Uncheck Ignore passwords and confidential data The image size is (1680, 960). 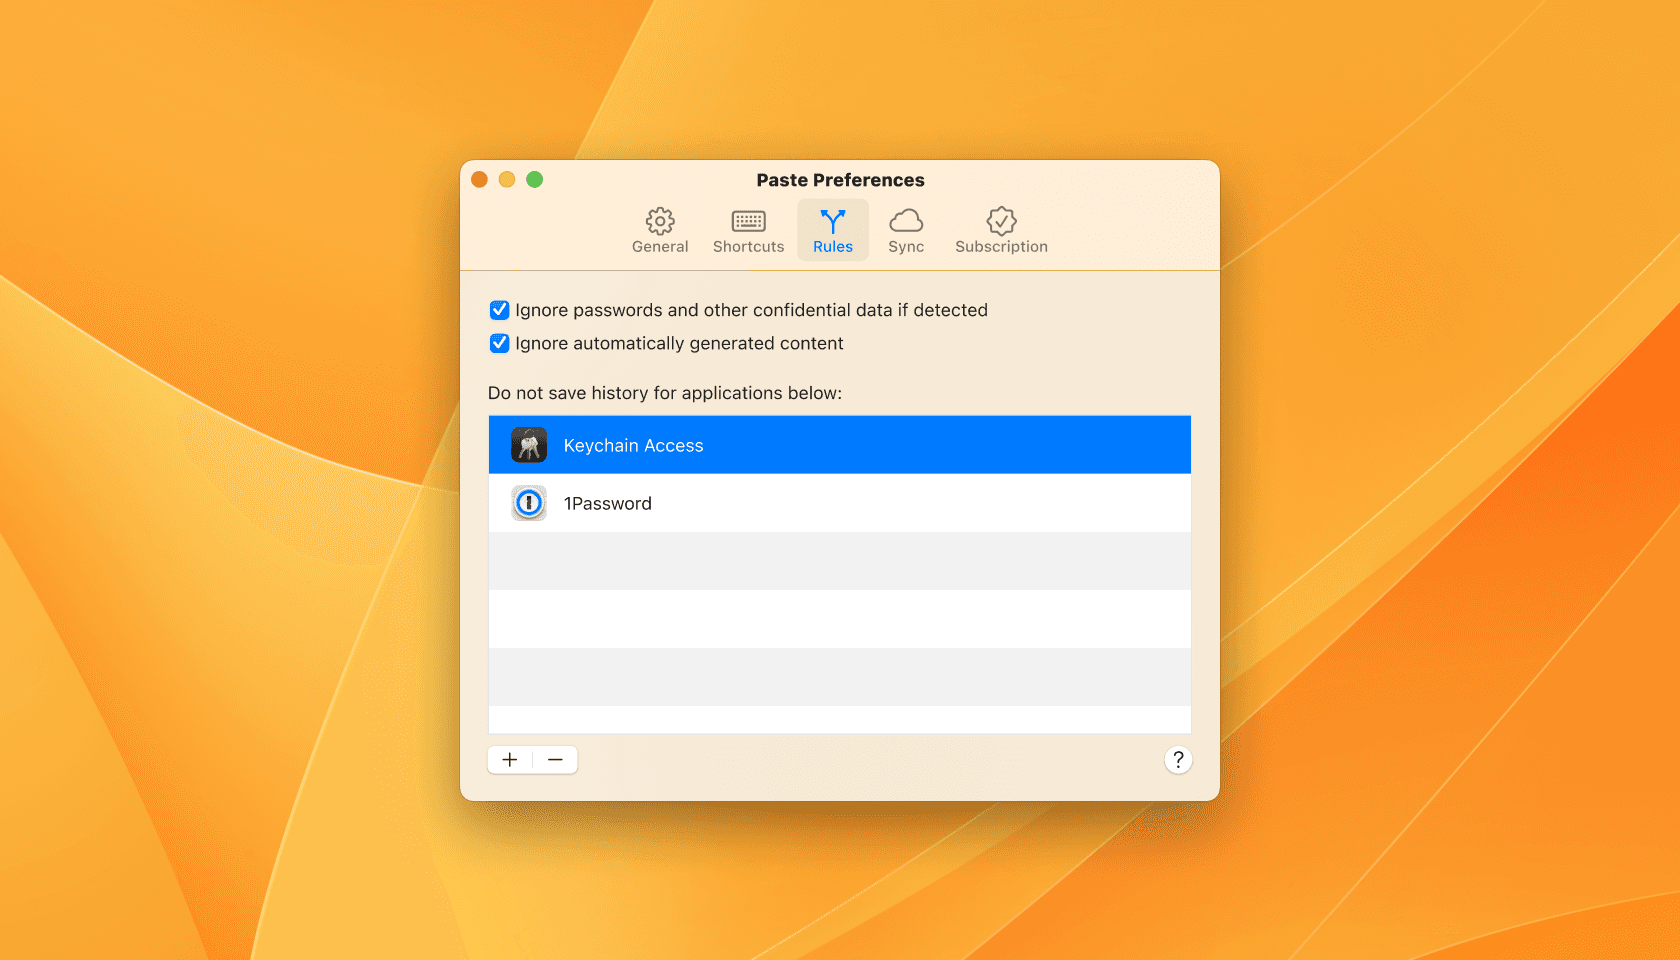tap(500, 310)
